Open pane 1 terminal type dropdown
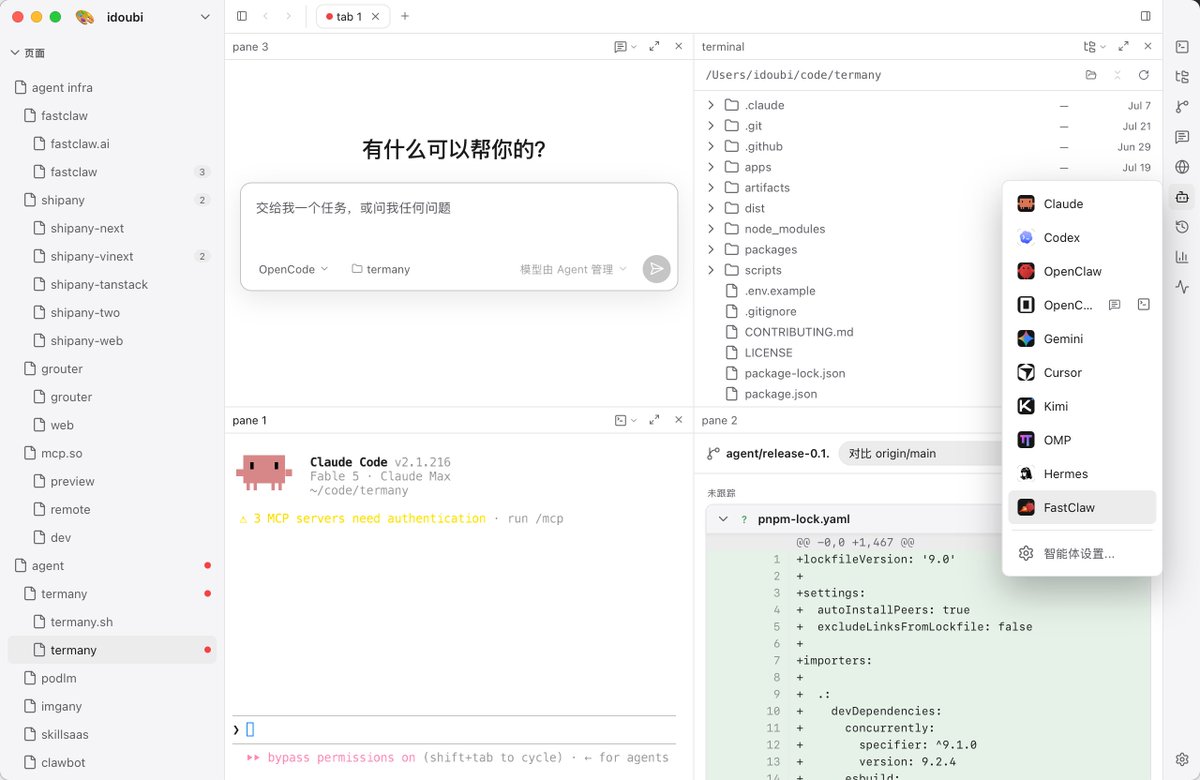This screenshot has height=780, width=1200. [x=626, y=421]
